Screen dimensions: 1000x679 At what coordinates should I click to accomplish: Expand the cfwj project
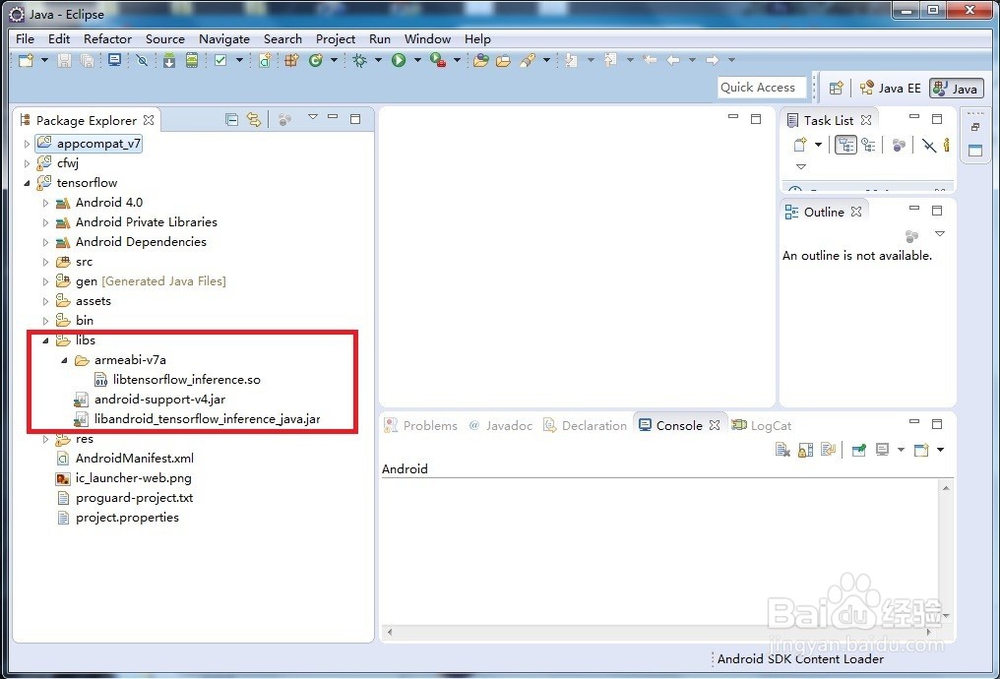pyautogui.click(x=27, y=164)
